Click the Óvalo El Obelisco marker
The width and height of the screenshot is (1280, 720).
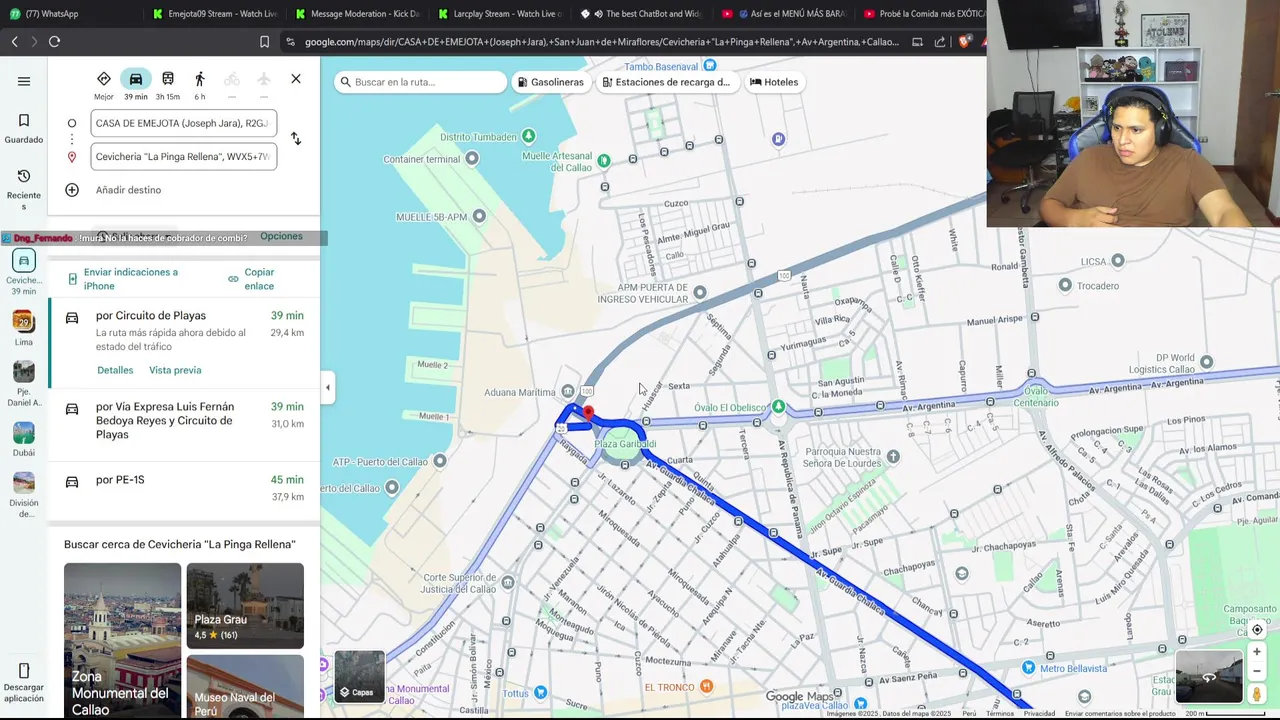(x=778, y=407)
